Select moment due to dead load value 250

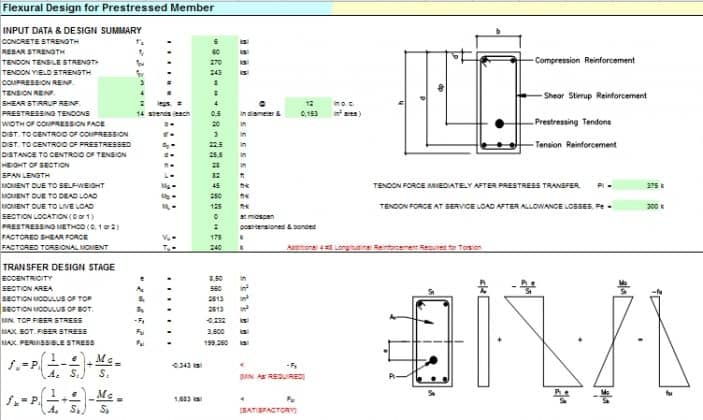tap(215, 196)
